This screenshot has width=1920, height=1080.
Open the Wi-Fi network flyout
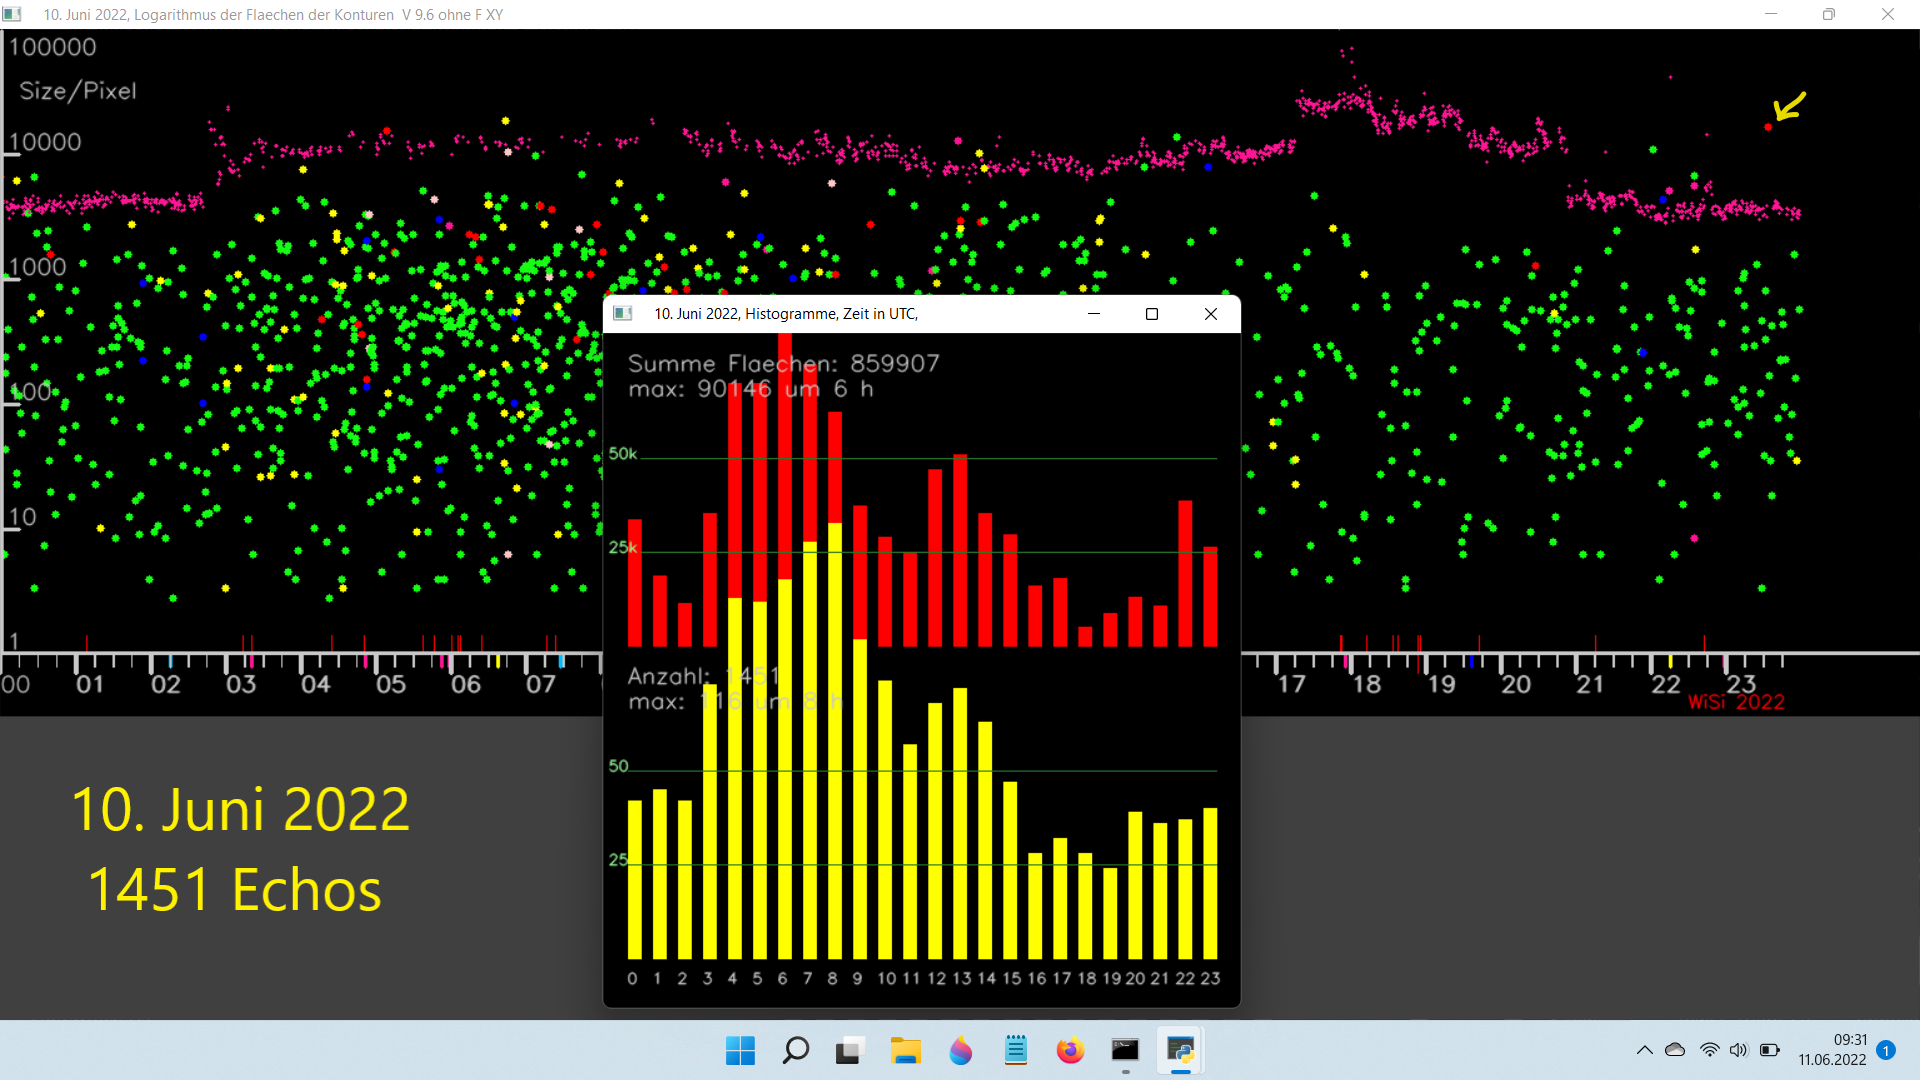point(1710,1050)
